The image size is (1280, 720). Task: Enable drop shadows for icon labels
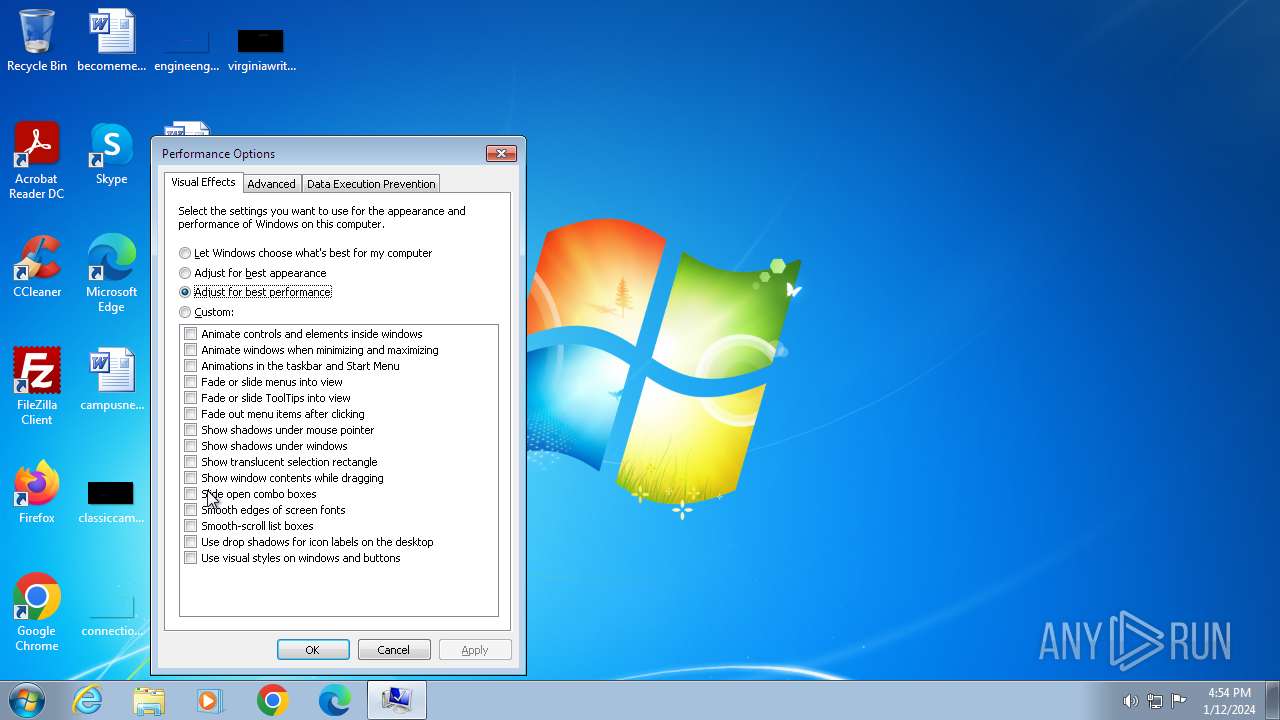pyautogui.click(x=191, y=542)
